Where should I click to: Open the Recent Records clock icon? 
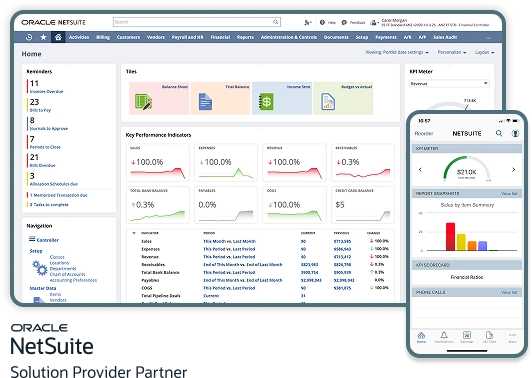[29, 37]
